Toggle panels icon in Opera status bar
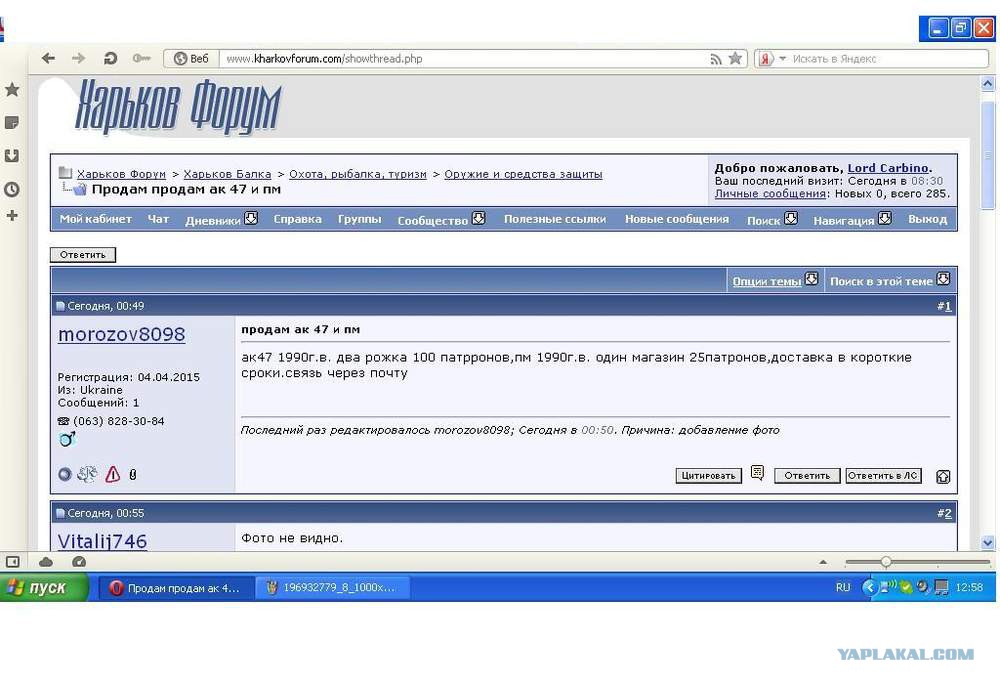 pos(12,562)
